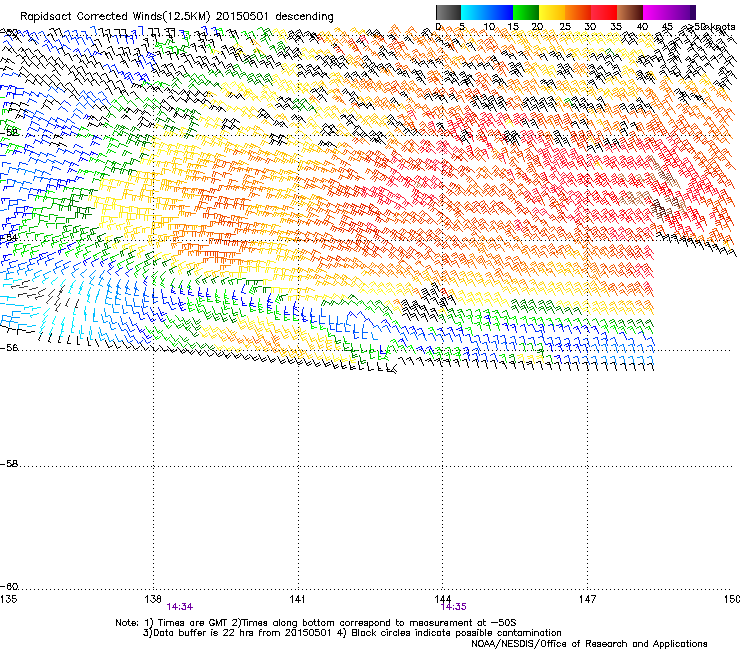Click the -54 latitude axis label
Screen dimensions: 740x650
point(9,238)
